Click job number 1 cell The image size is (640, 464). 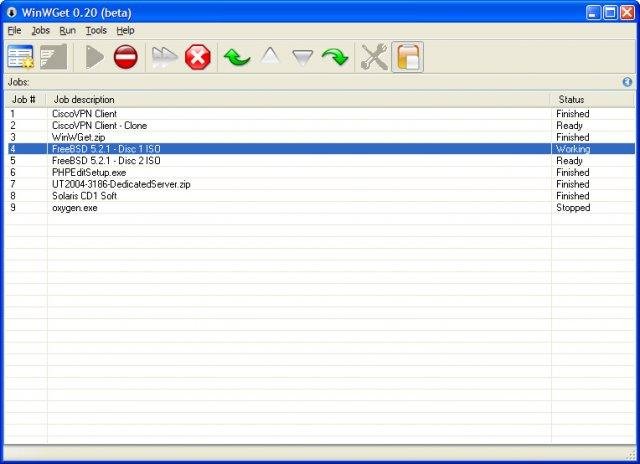pyautogui.click(x=13, y=113)
